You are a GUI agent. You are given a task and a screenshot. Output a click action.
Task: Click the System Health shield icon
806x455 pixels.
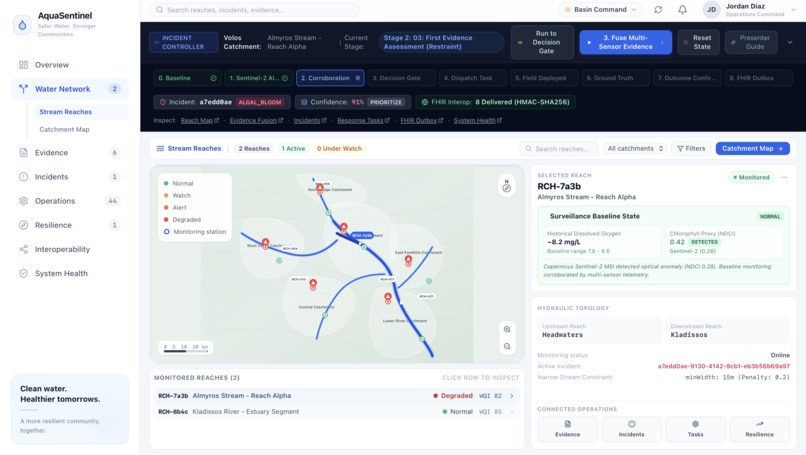[x=23, y=274]
